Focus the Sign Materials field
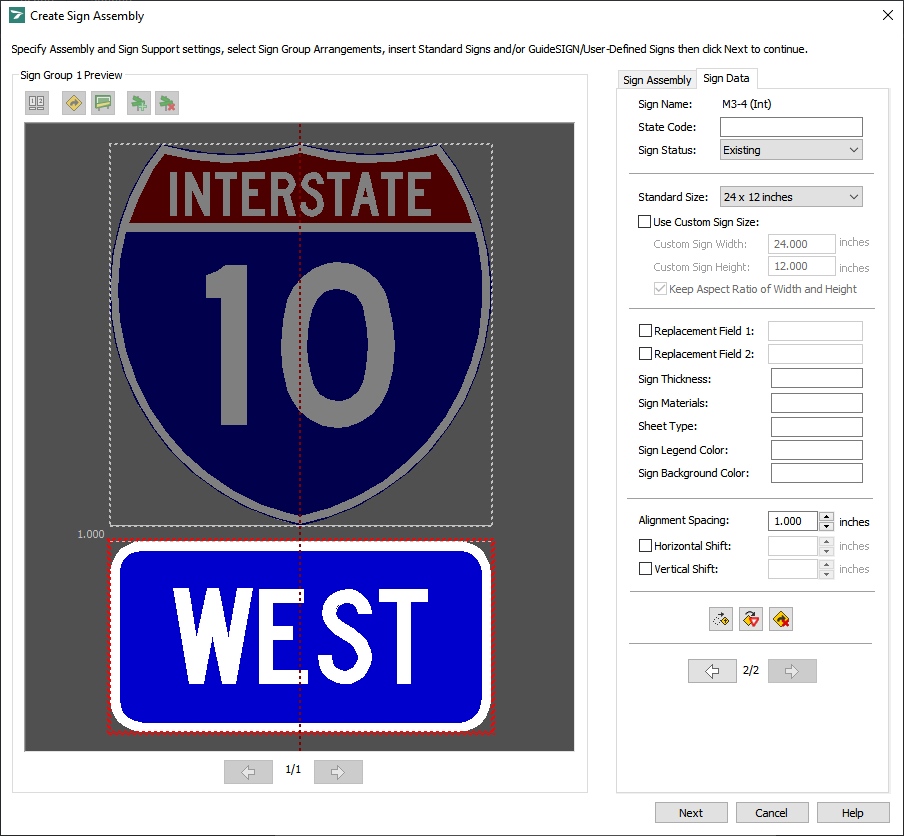Screen dimensions: 904x836 pos(816,403)
